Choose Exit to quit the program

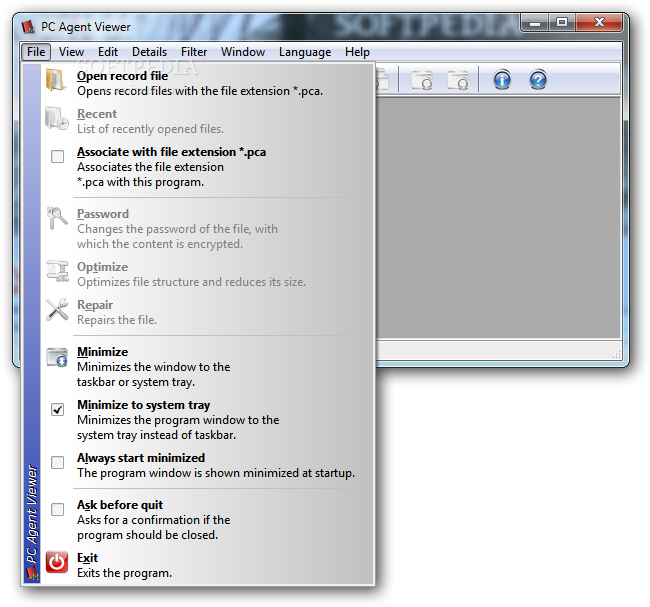point(207,565)
